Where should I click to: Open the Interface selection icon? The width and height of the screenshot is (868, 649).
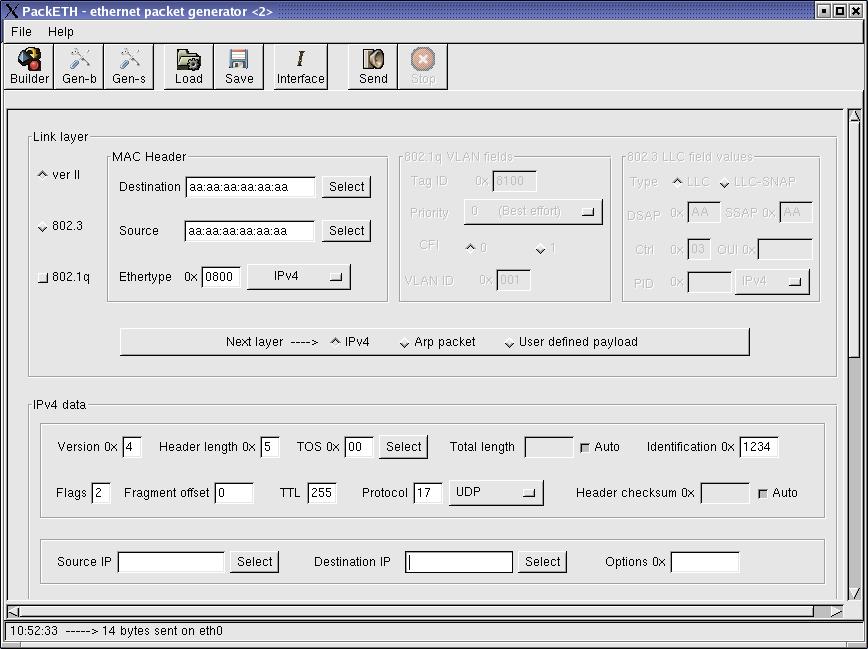(x=300, y=60)
